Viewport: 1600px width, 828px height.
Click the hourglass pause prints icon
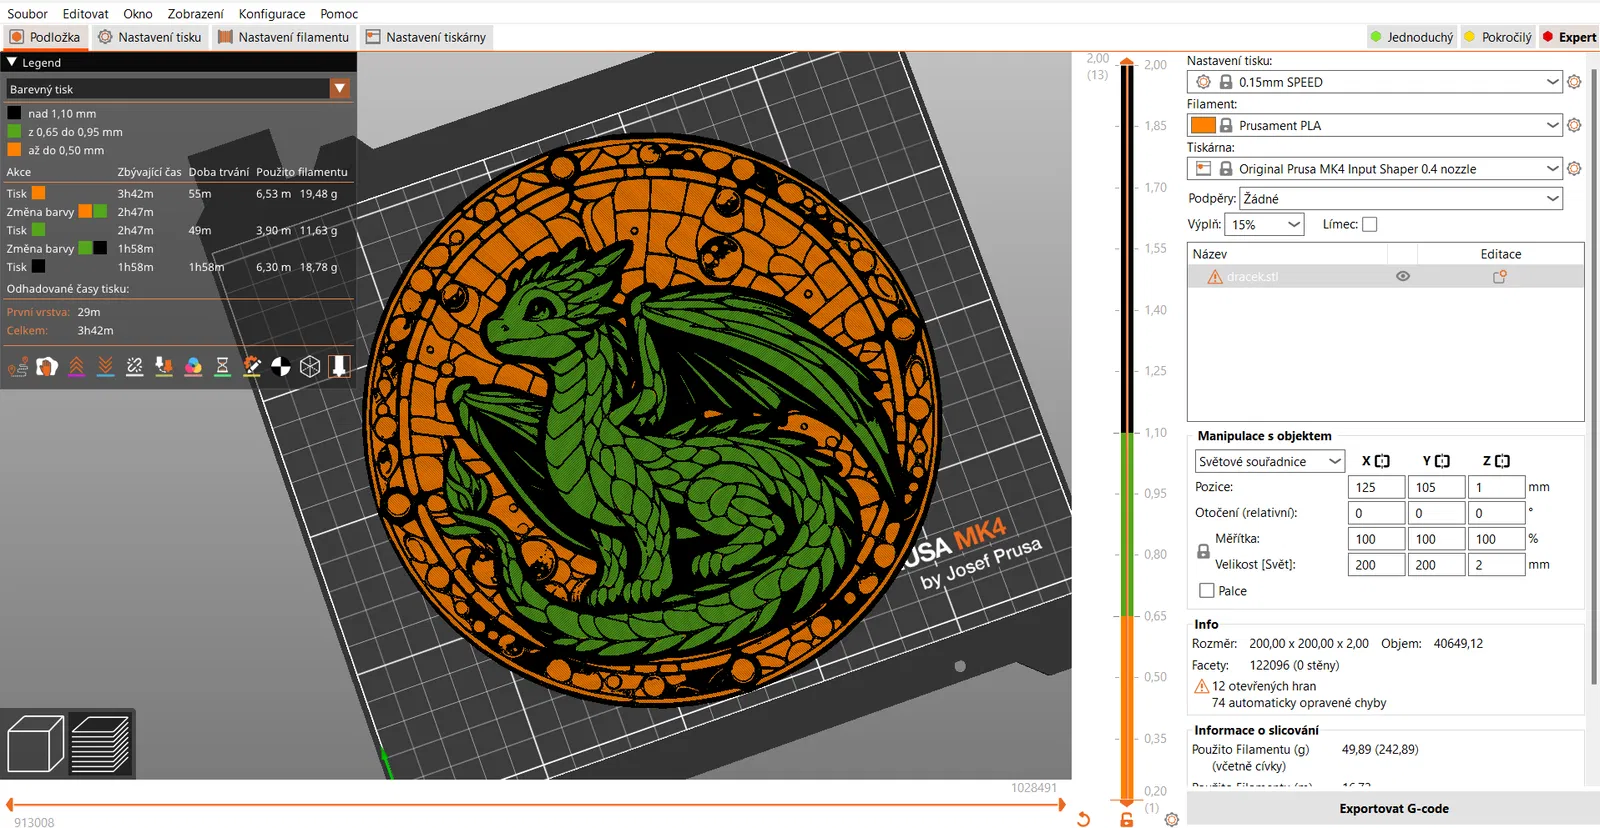[x=222, y=367]
